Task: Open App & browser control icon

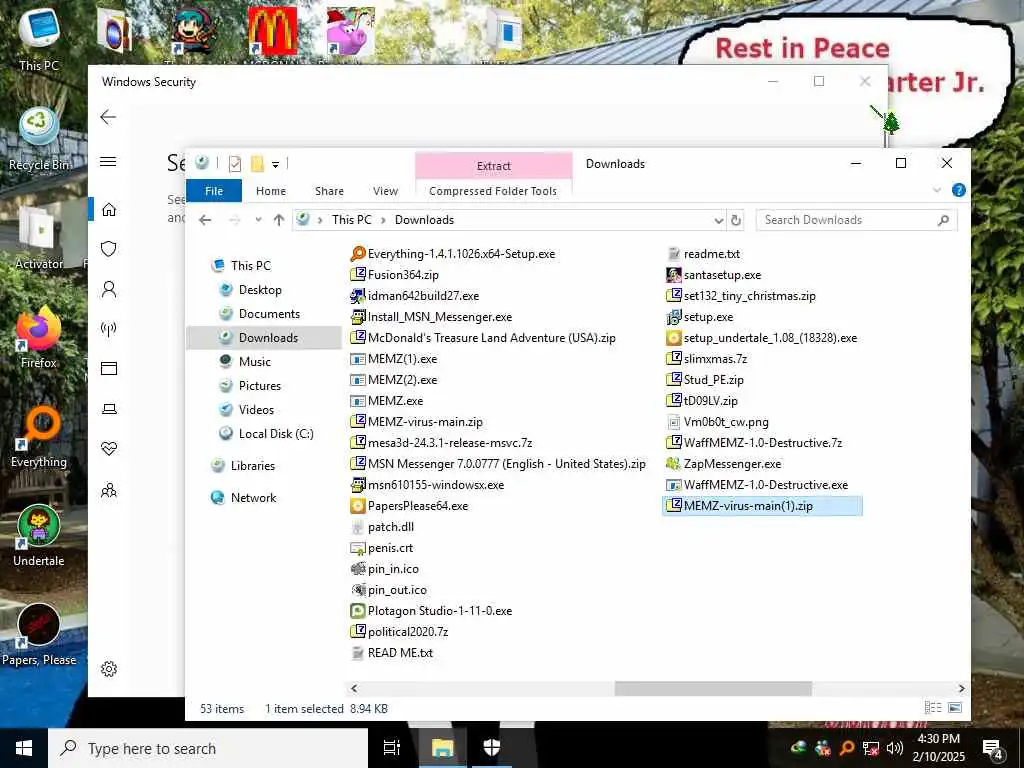Action: [x=109, y=369]
